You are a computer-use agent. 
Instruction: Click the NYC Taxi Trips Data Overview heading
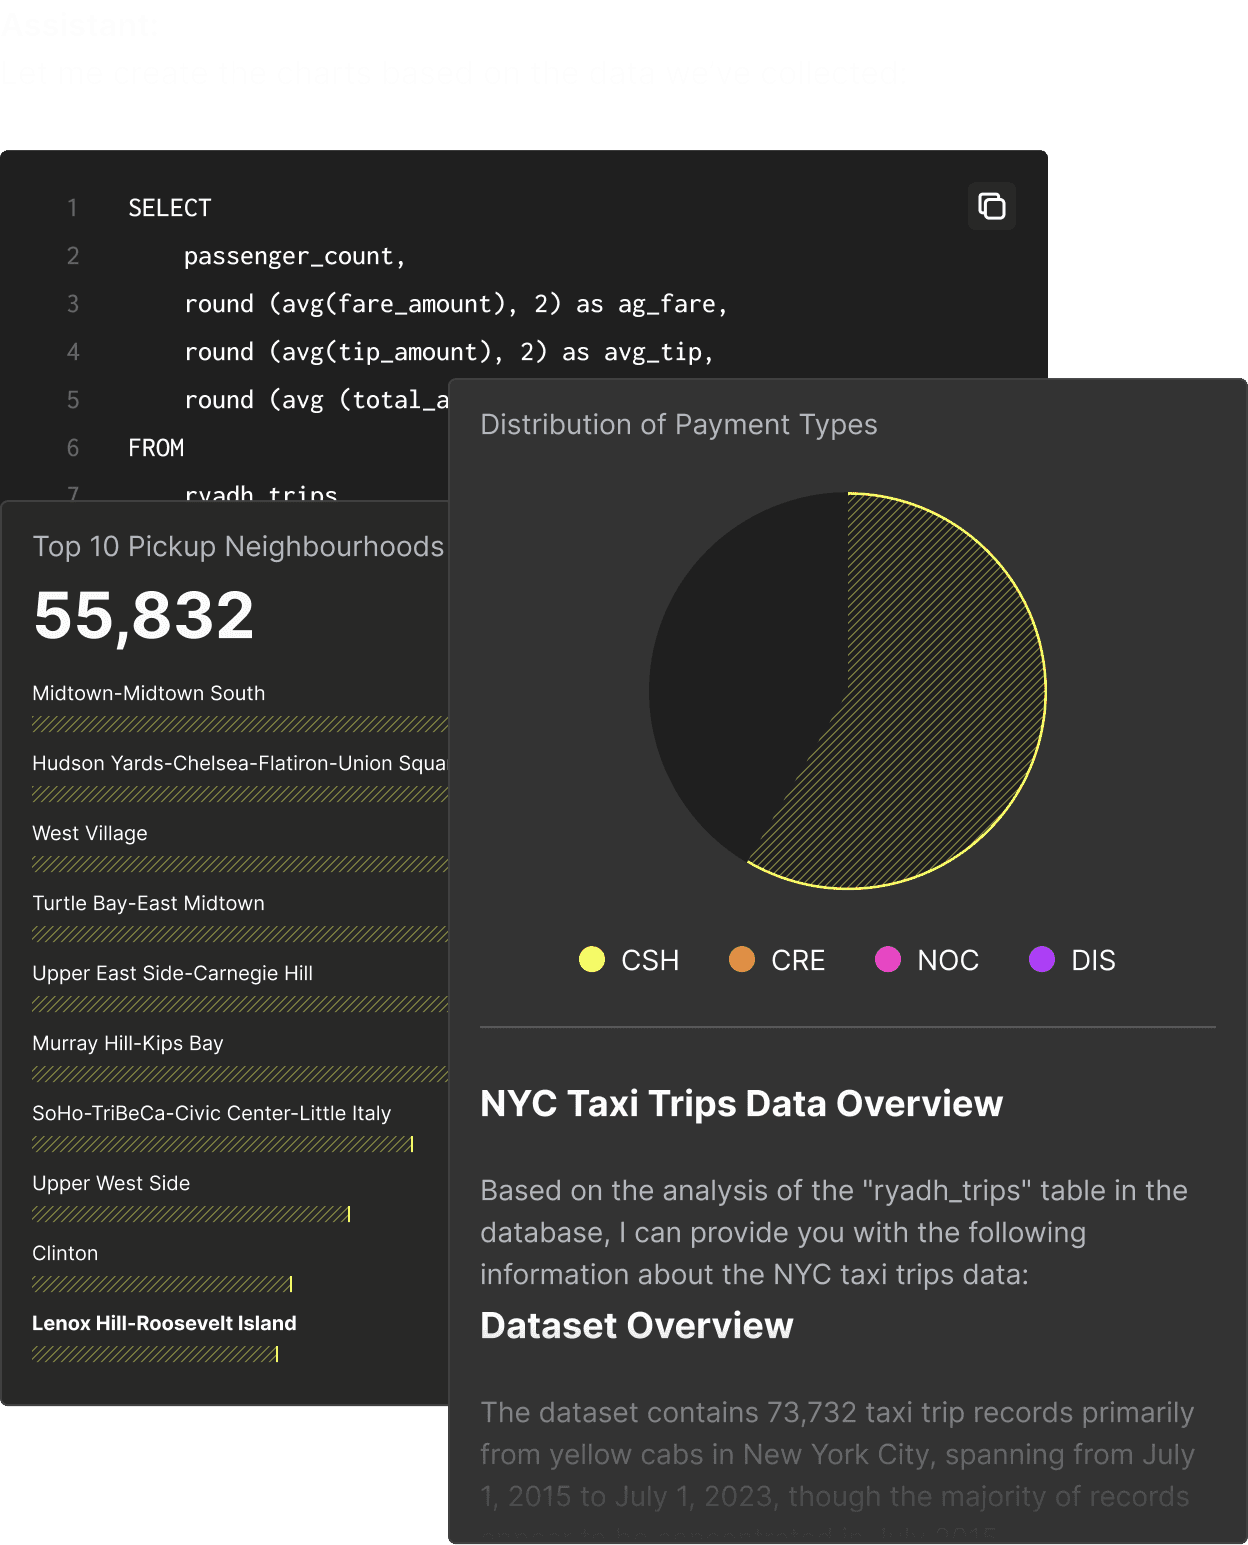click(741, 1103)
